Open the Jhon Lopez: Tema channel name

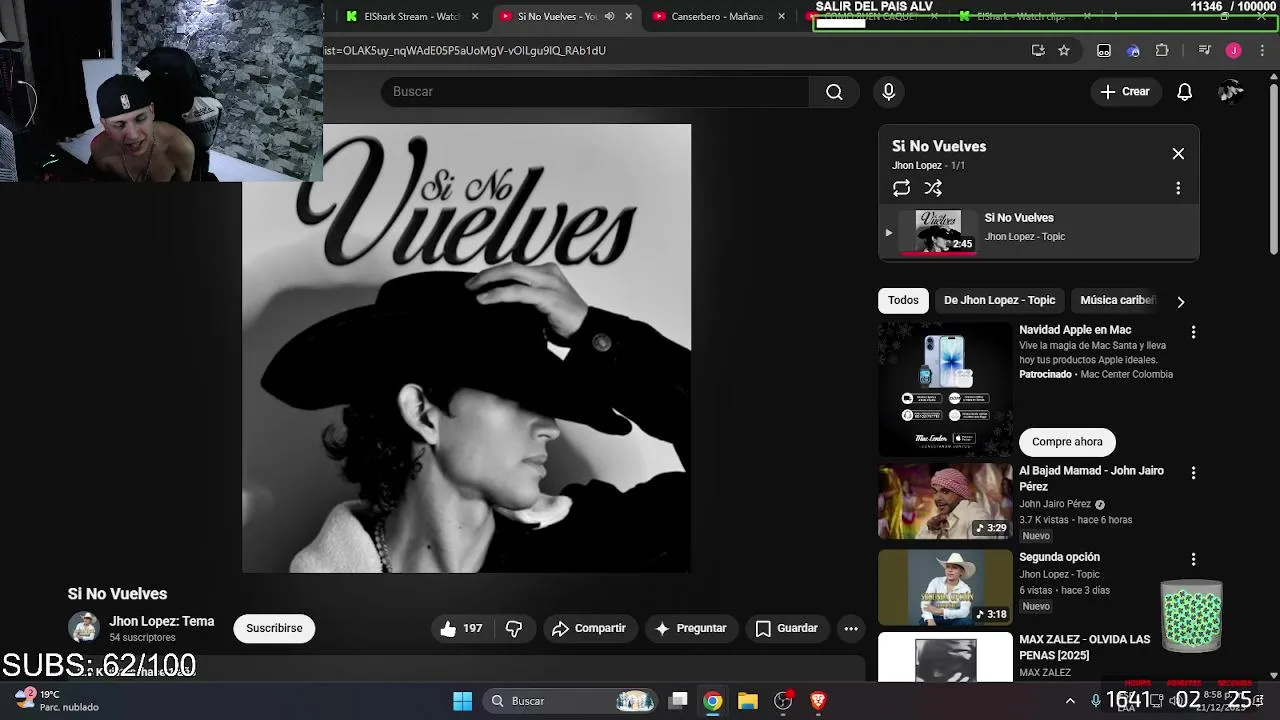[x=161, y=621]
